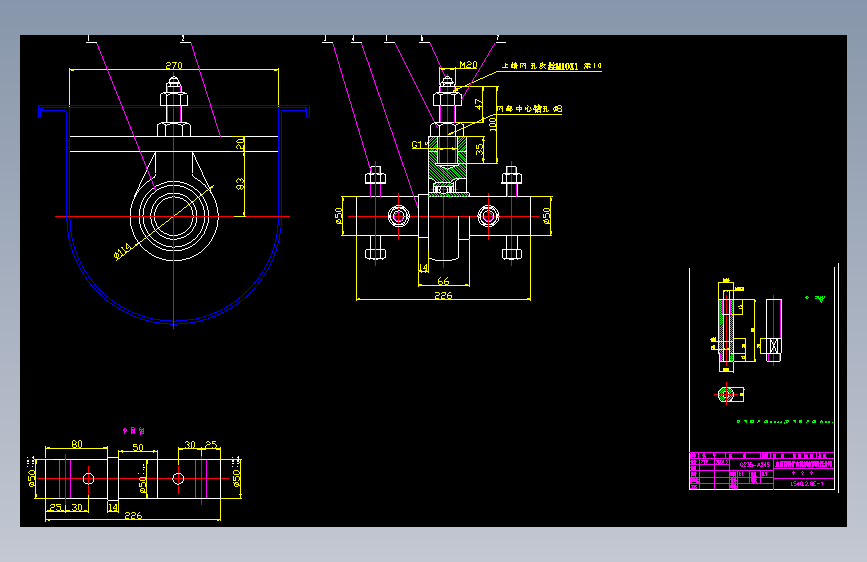Image resolution: width=867 pixels, height=562 pixels.
Task: Select the 50 horizontal dimension in the bottom-left view
Action: pos(138,447)
